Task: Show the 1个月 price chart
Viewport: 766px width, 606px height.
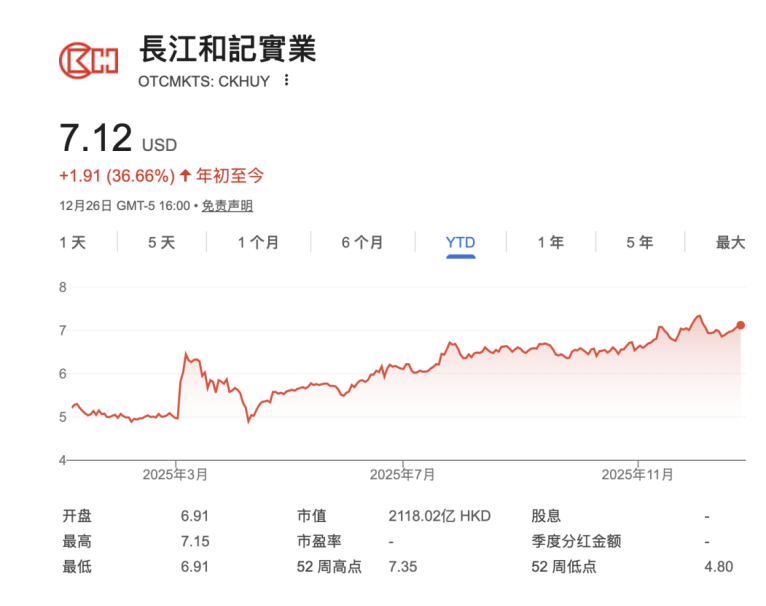Action: click(x=258, y=243)
